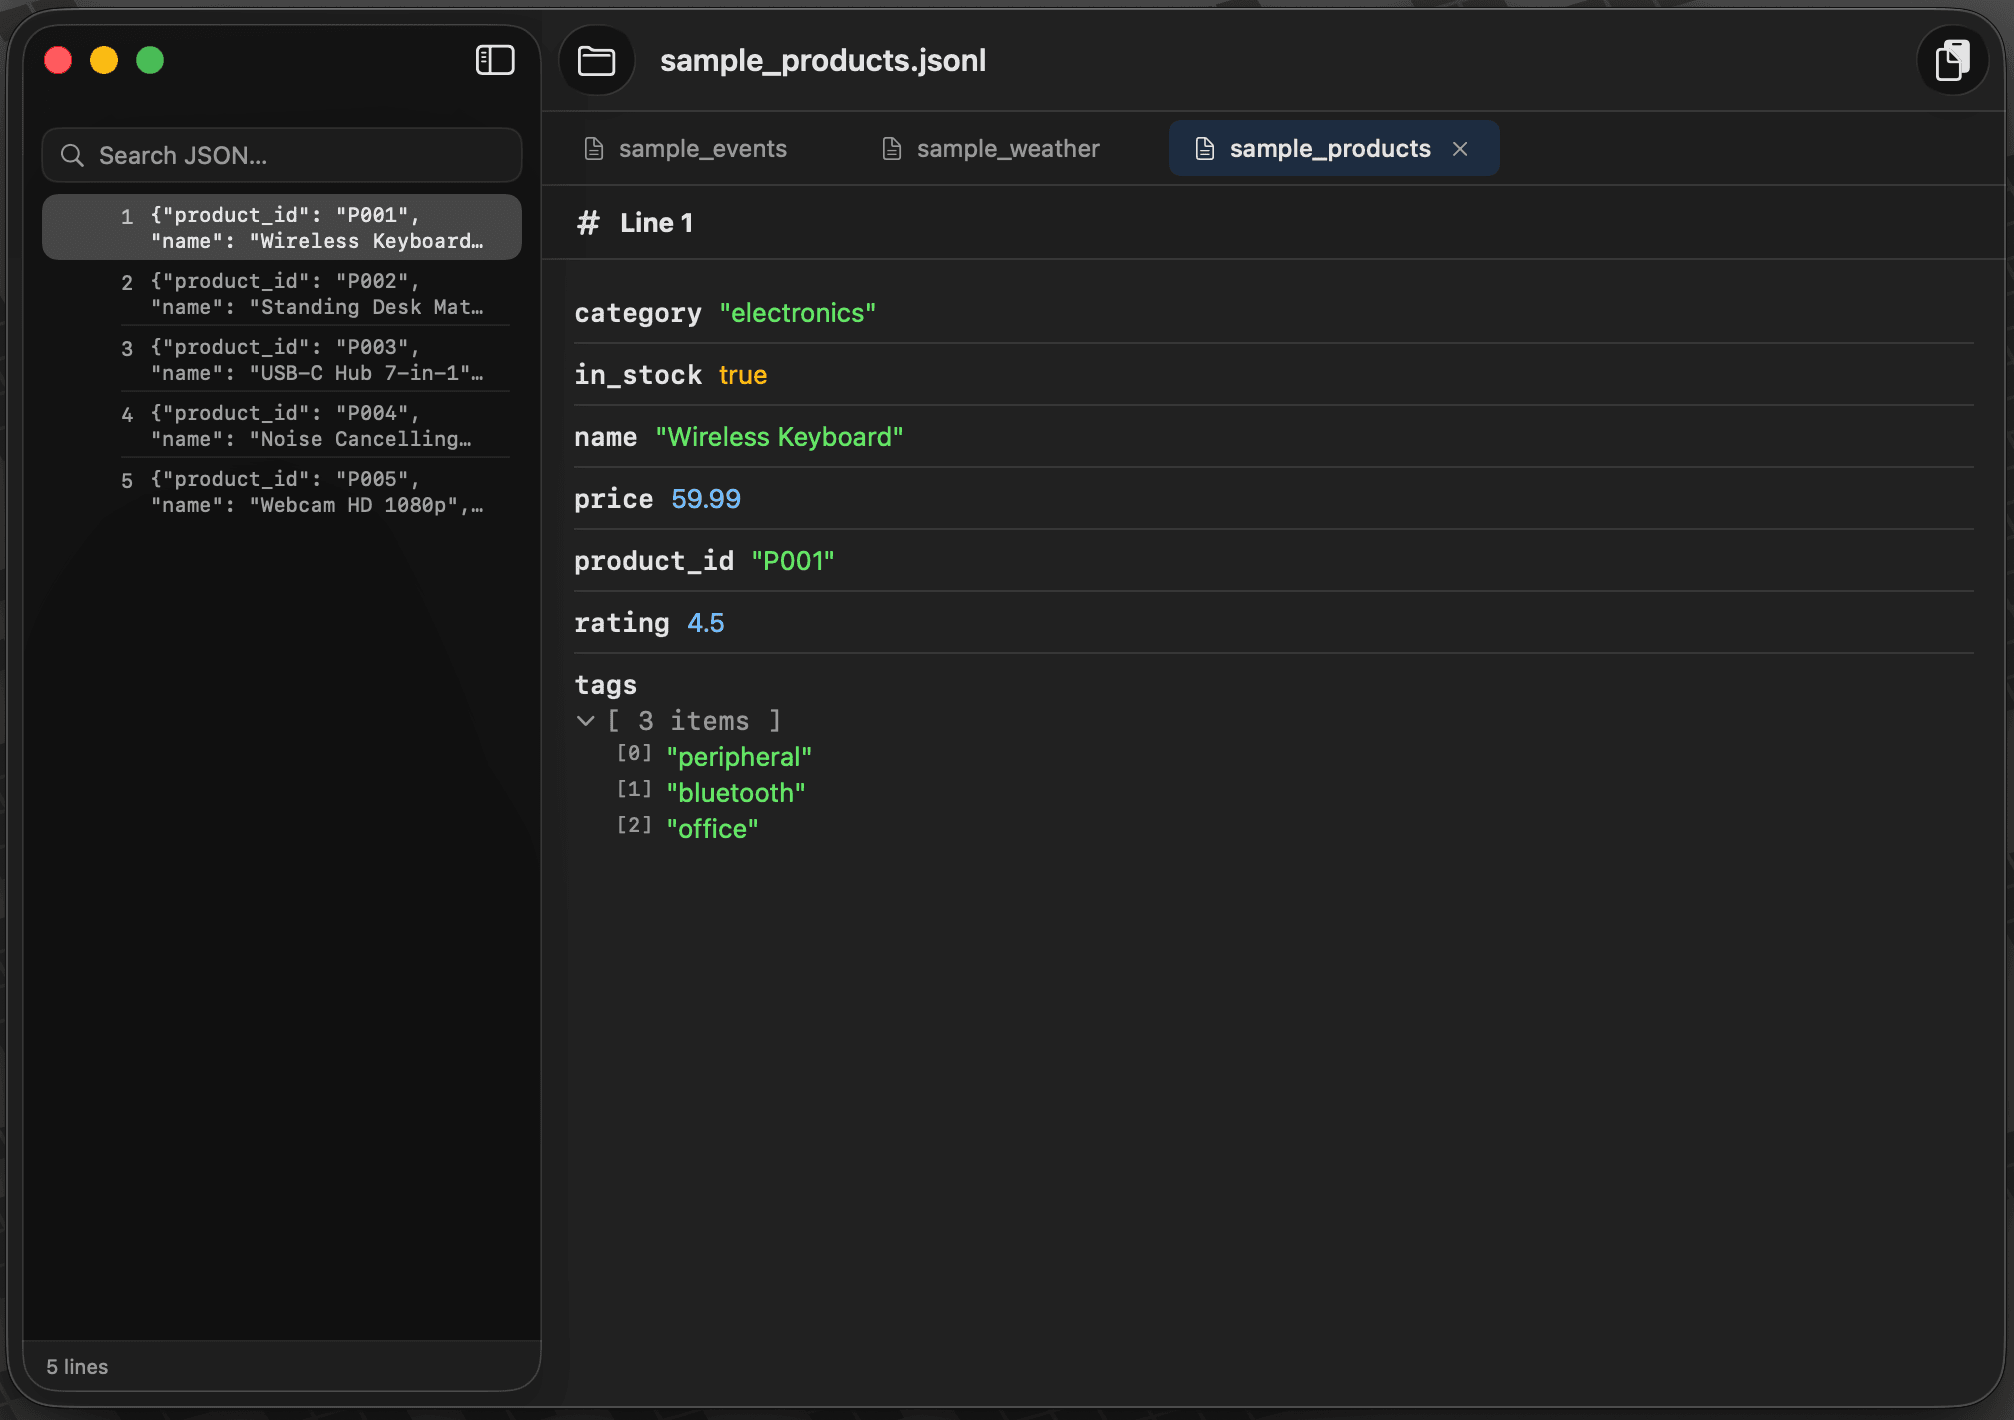Click tag item "bluetooth"
Image resolution: width=2014 pixels, height=1420 pixels.
[736, 793]
